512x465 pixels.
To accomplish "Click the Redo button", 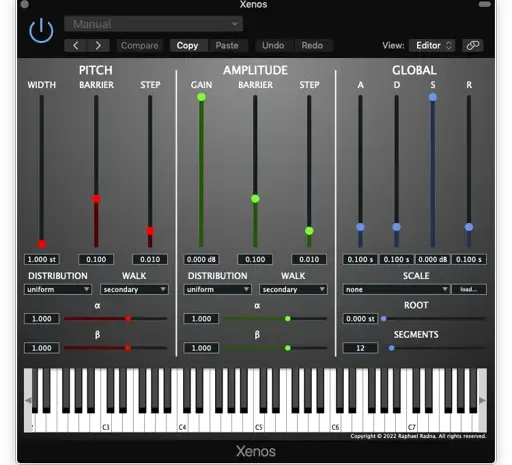I will click(x=312, y=45).
